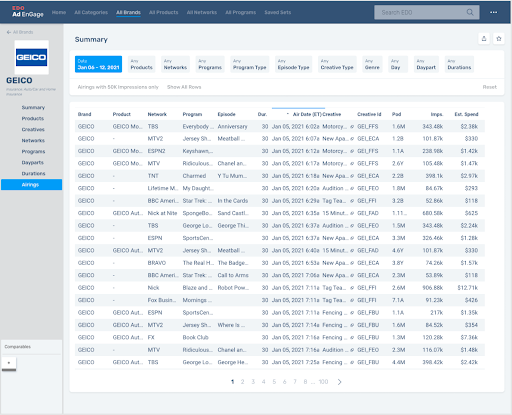Select Programs in the sidebar
Viewport: 512px width, 415px height.
click(x=33, y=151)
